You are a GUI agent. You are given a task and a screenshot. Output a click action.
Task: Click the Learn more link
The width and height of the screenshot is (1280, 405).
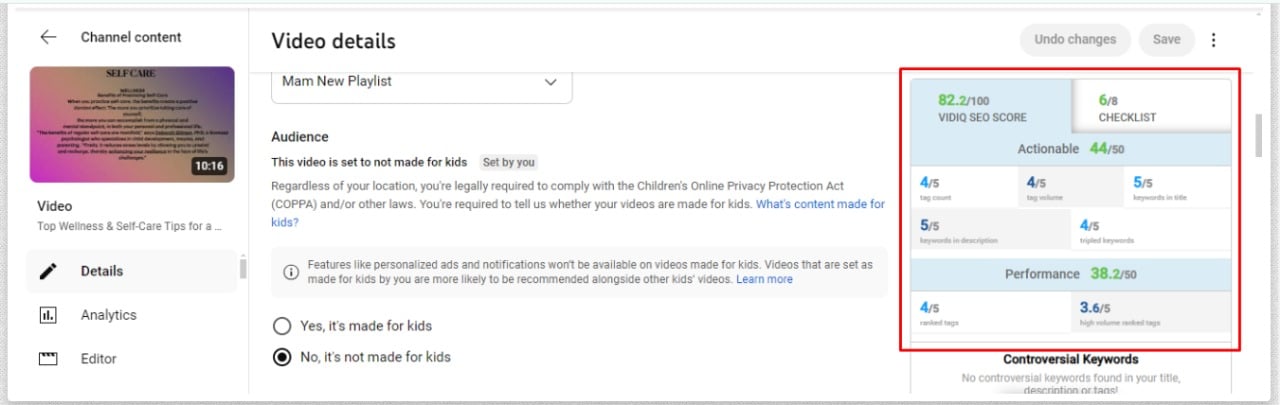pyautogui.click(x=764, y=280)
